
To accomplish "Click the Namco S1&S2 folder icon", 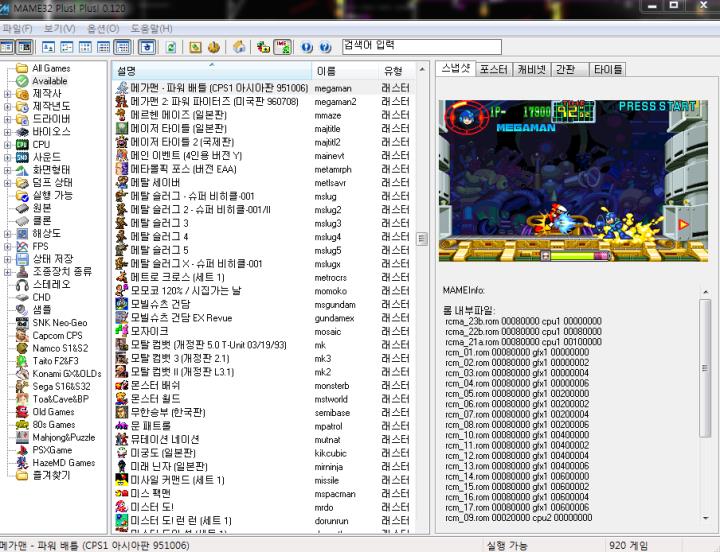I will pyautogui.click(x=22, y=348).
